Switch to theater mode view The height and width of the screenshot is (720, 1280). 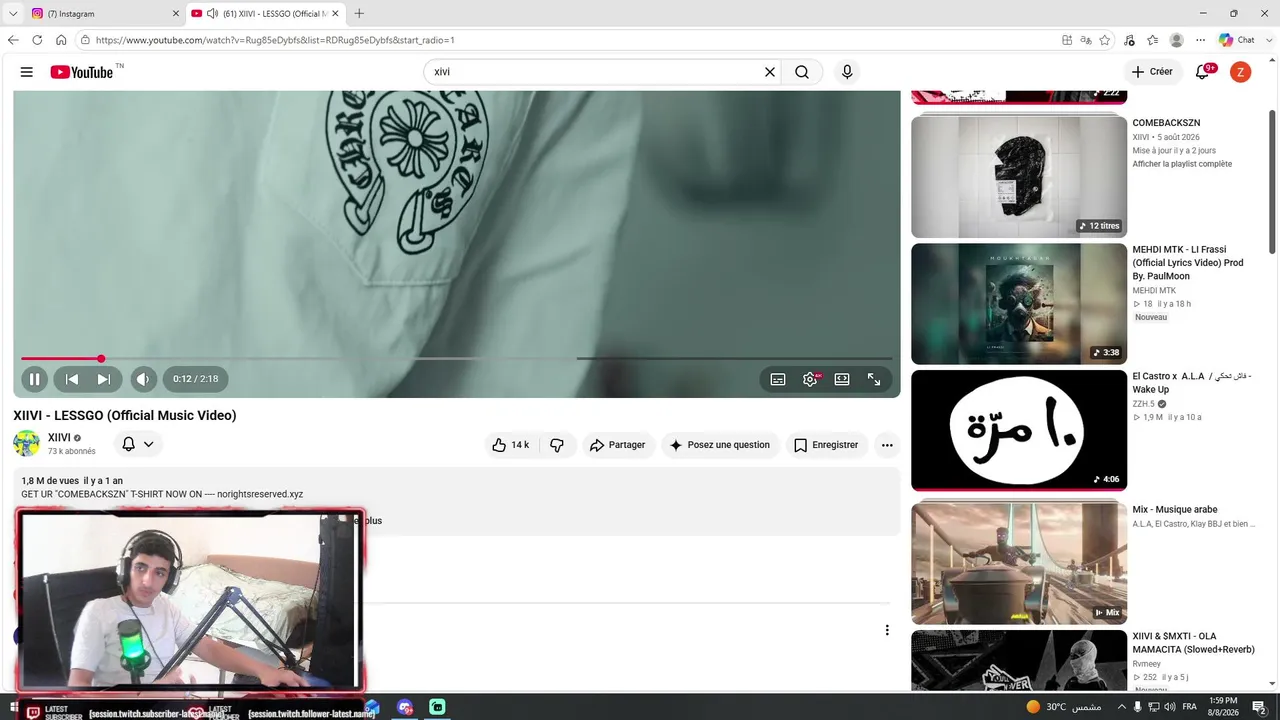pyautogui.click(x=842, y=379)
